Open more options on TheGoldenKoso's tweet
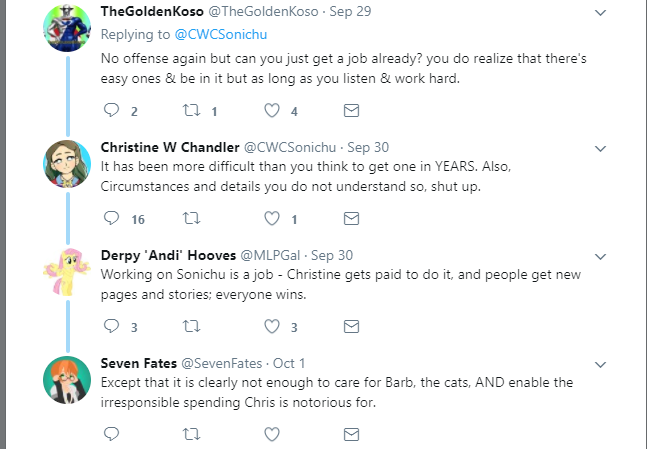Viewport: 647px width, 449px height. pos(600,13)
